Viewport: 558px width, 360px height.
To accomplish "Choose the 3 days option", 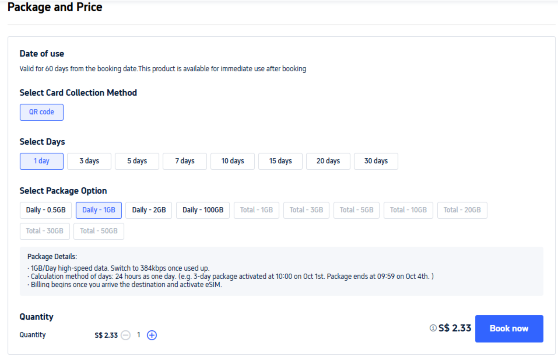I will tap(89, 161).
